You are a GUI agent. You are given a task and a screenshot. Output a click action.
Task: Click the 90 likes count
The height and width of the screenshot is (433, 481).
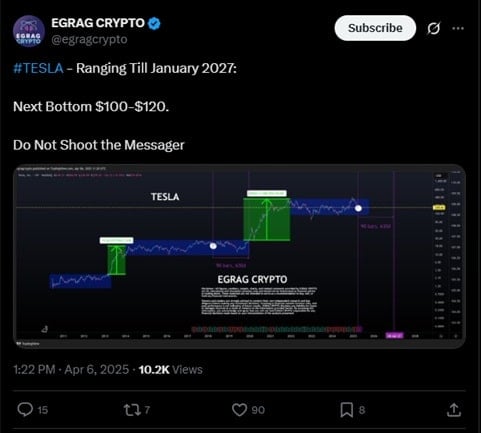[x=258, y=410]
